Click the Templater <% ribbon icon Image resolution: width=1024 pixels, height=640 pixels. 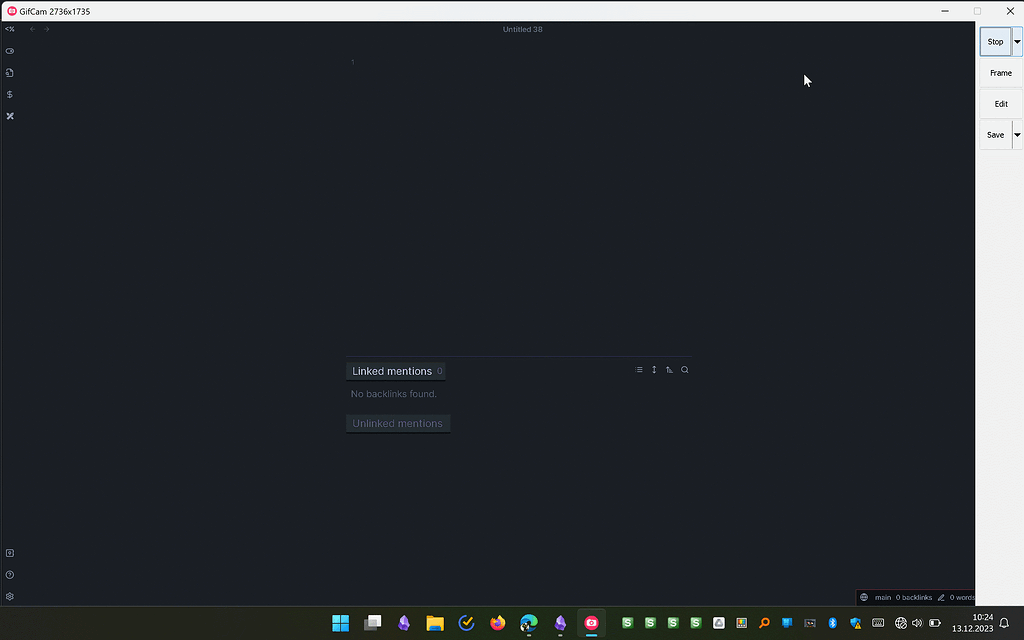[x=9, y=29]
